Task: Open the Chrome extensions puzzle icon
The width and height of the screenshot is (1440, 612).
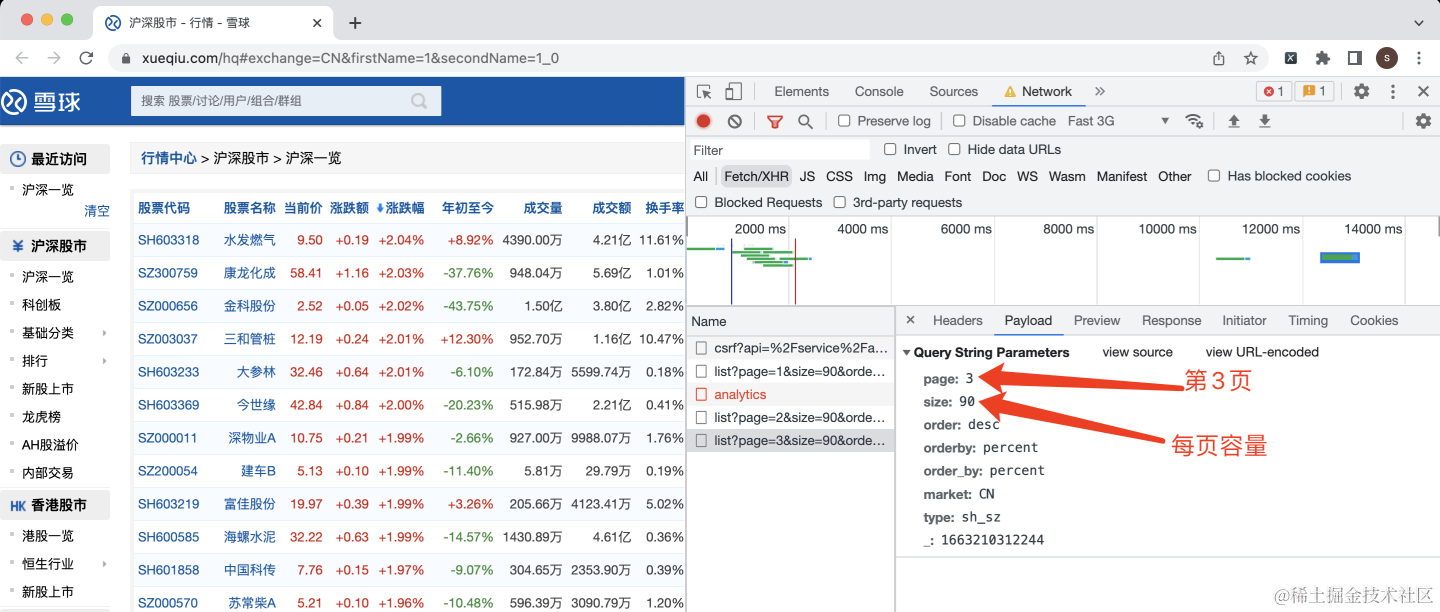Action: (x=1323, y=58)
